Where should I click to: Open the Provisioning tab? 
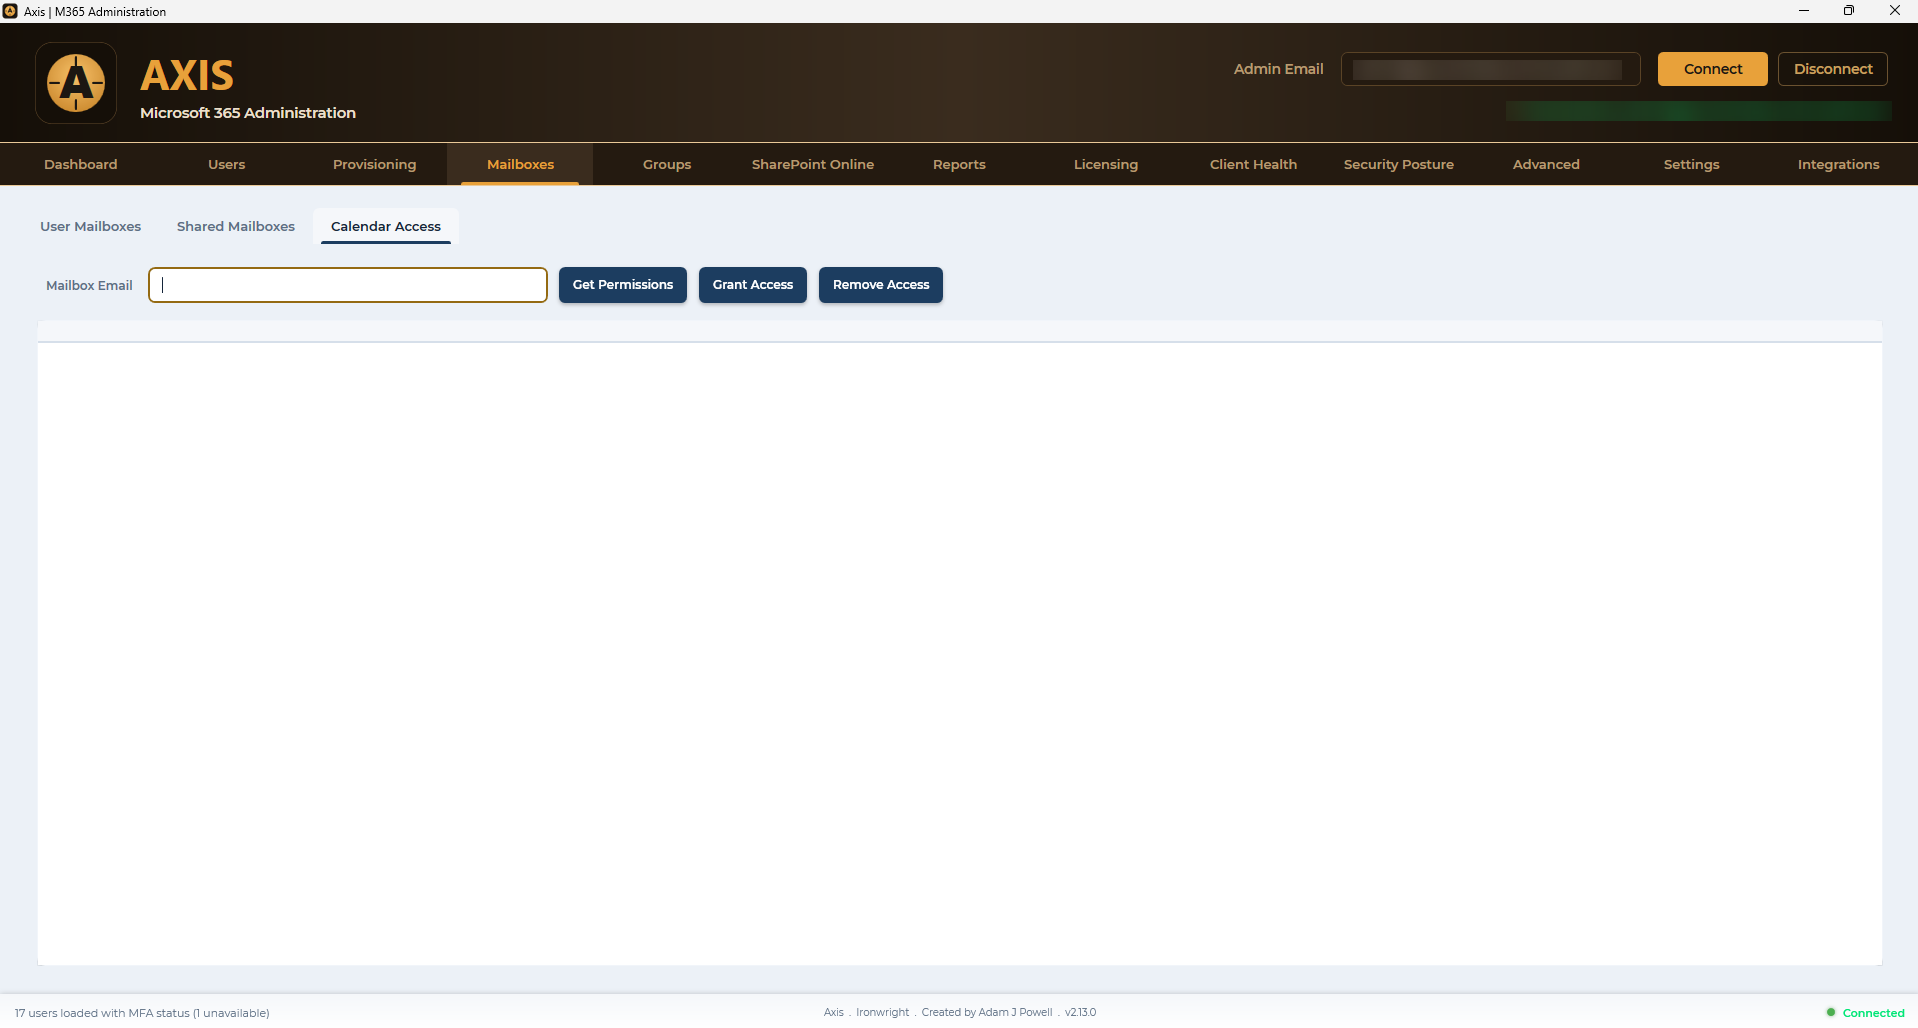coord(374,164)
